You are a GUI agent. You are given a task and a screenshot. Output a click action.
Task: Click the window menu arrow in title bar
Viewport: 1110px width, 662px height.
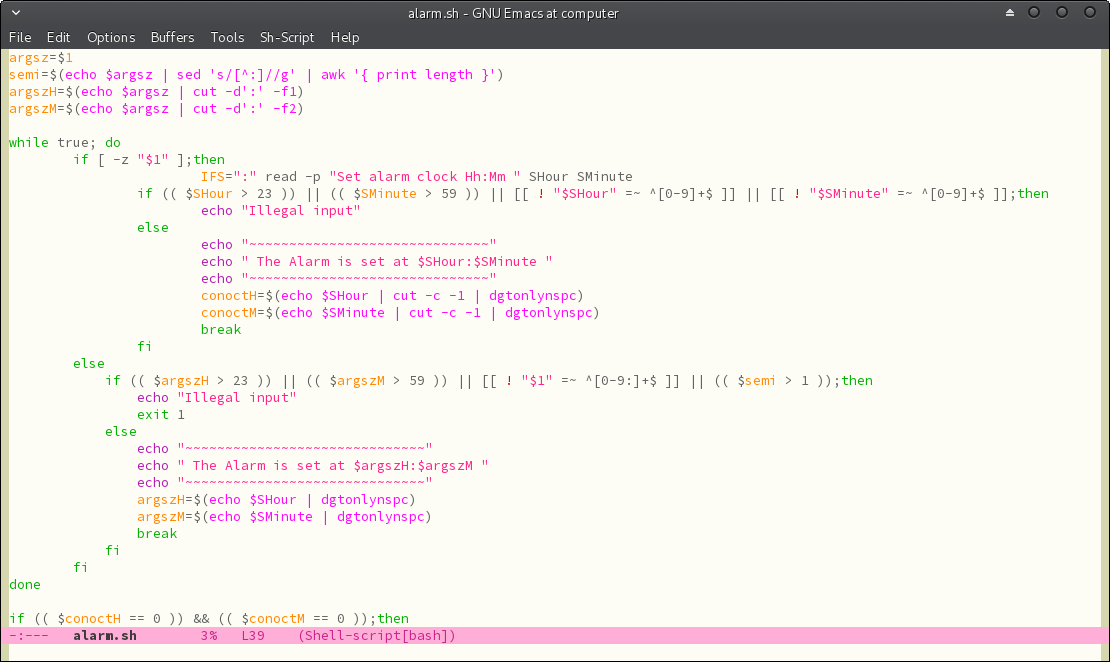14,13
